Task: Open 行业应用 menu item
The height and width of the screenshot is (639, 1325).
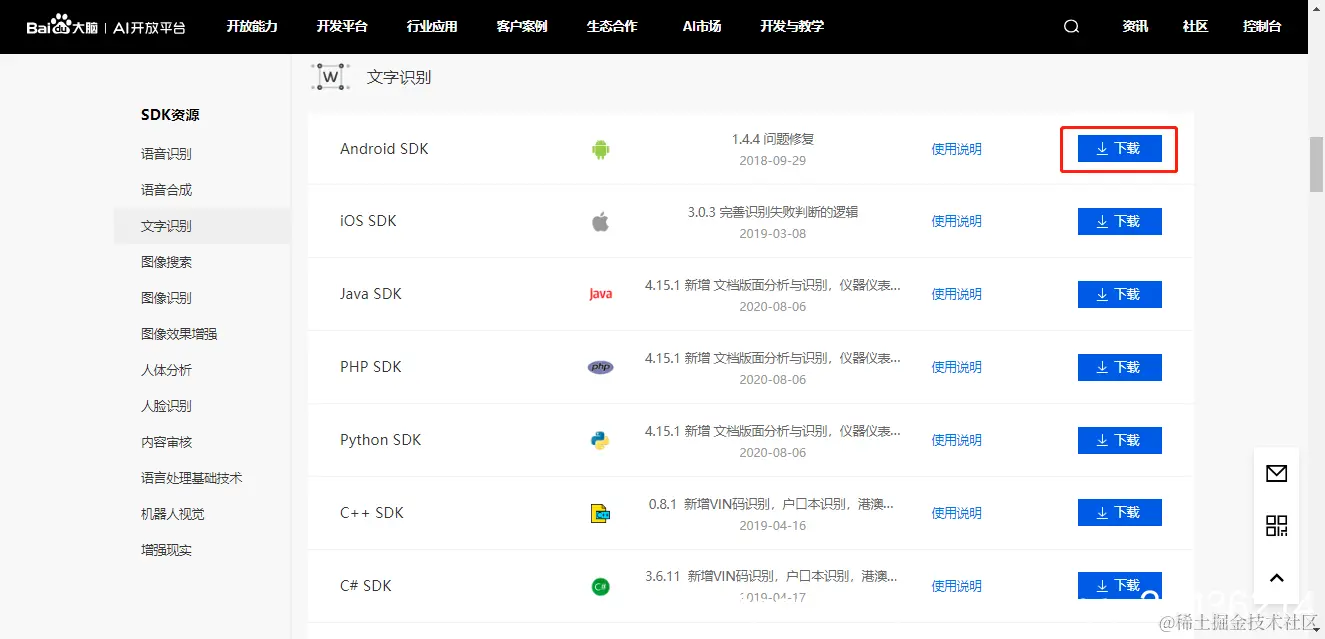Action: [x=432, y=26]
